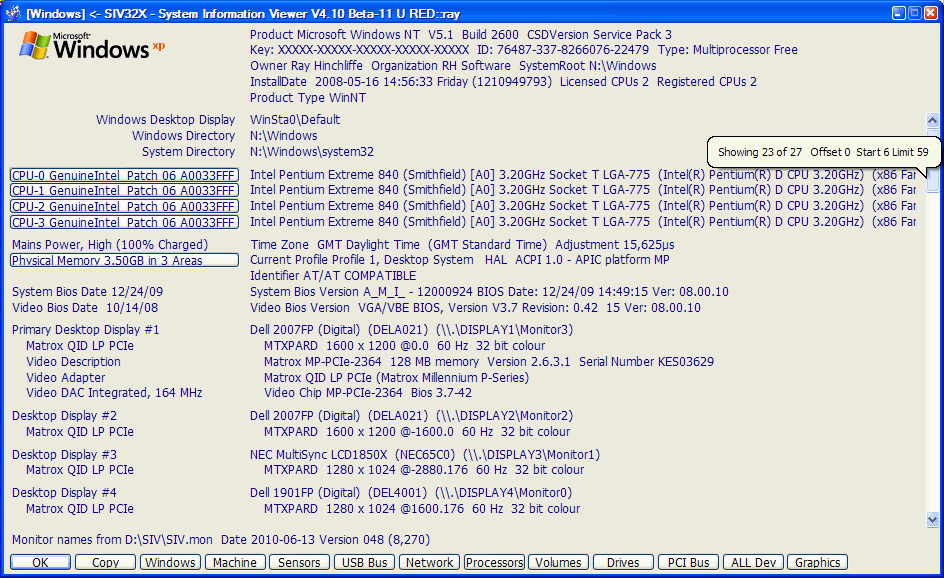Open the Windows info page button
This screenshot has width=944, height=578.
170,562
